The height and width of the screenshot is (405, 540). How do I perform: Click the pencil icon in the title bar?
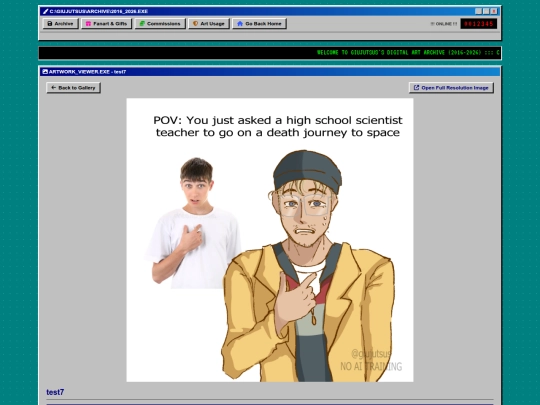click(x=45, y=11)
